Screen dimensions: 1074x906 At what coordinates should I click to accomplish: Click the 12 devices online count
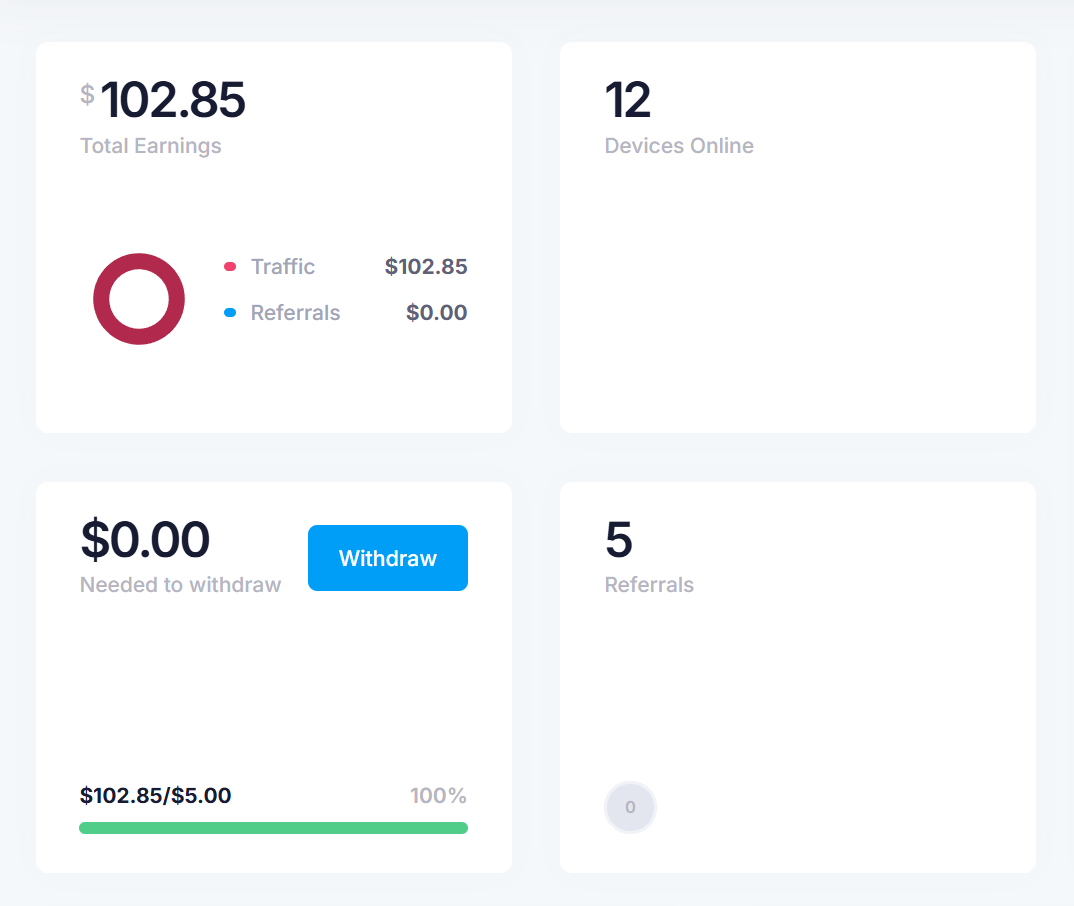point(627,100)
